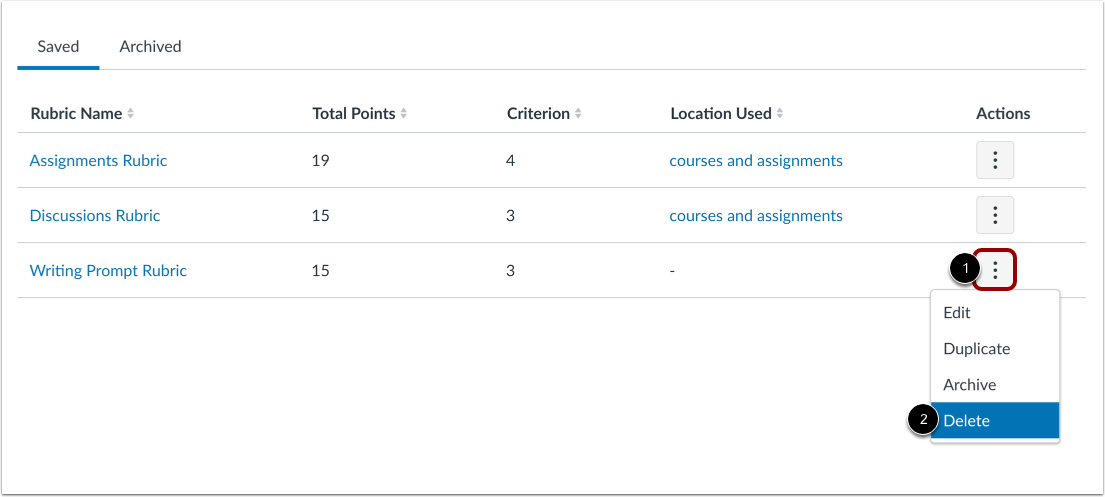The width and height of the screenshot is (1105, 497).
Task: Switch to the Archived tab
Action: [150, 46]
